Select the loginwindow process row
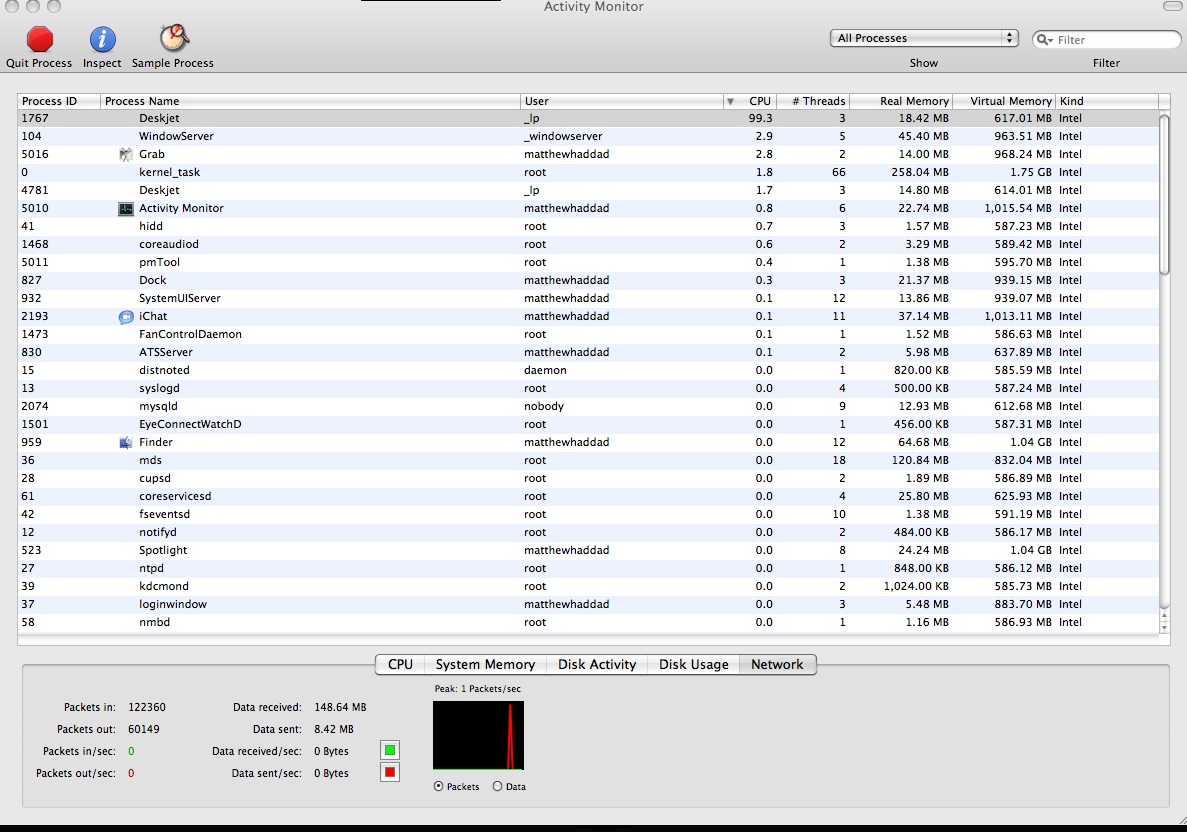This screenshot has height=832, width=1187. click(588, 605)
